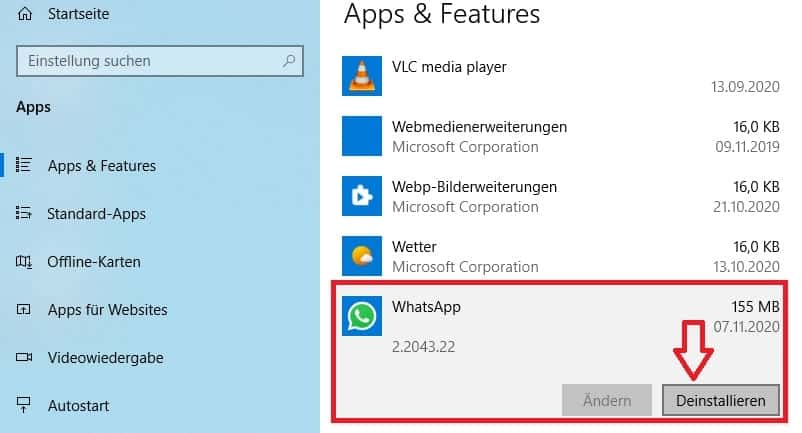Click Webp-Bilderweiterungen puzzle icon

point(362,196)
